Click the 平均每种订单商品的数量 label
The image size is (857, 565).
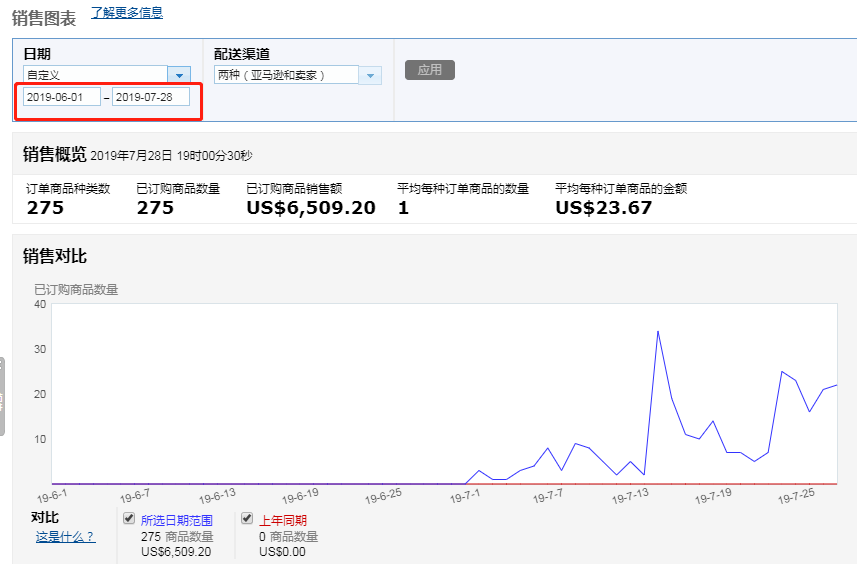(x=463, y=189)
